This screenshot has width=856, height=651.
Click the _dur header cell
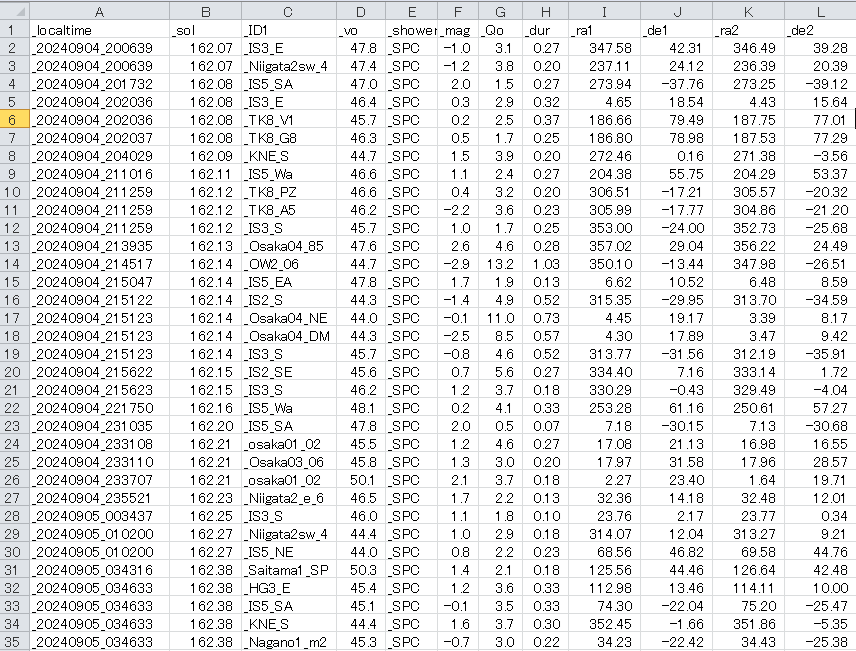[546, 29]
